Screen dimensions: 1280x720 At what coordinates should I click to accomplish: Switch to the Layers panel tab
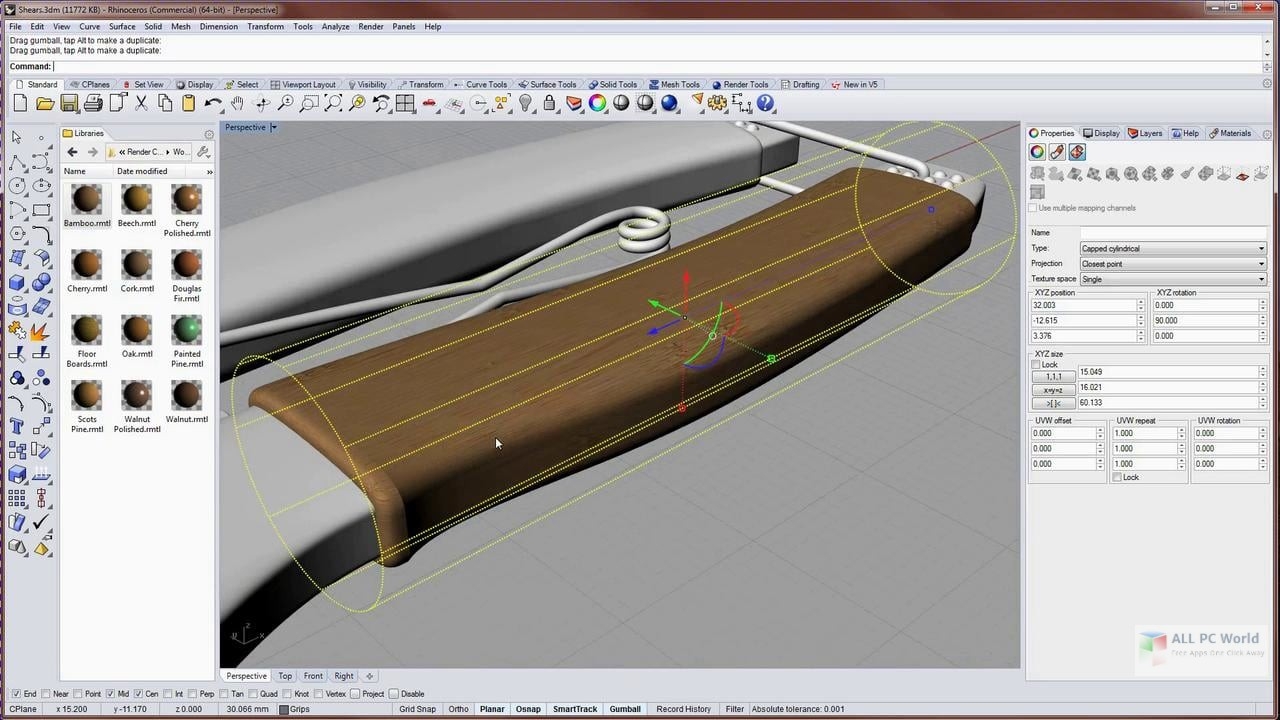click(1145, 133)
